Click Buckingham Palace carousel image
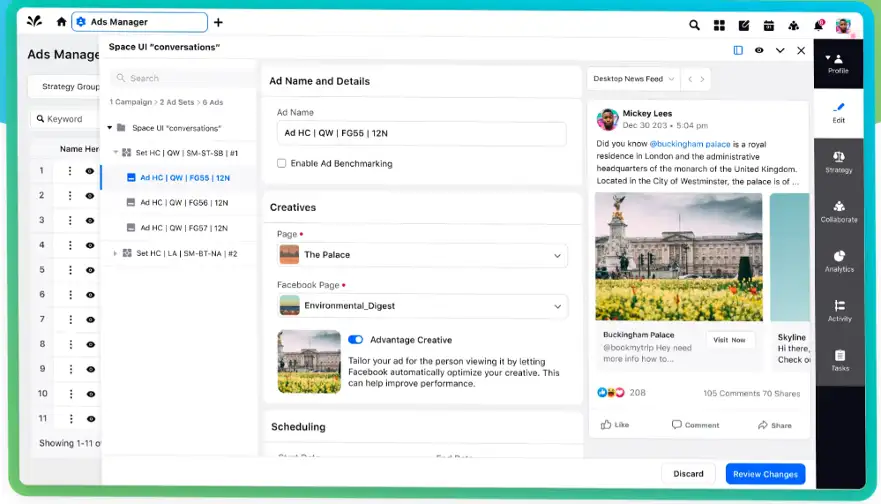 point(679,257)
